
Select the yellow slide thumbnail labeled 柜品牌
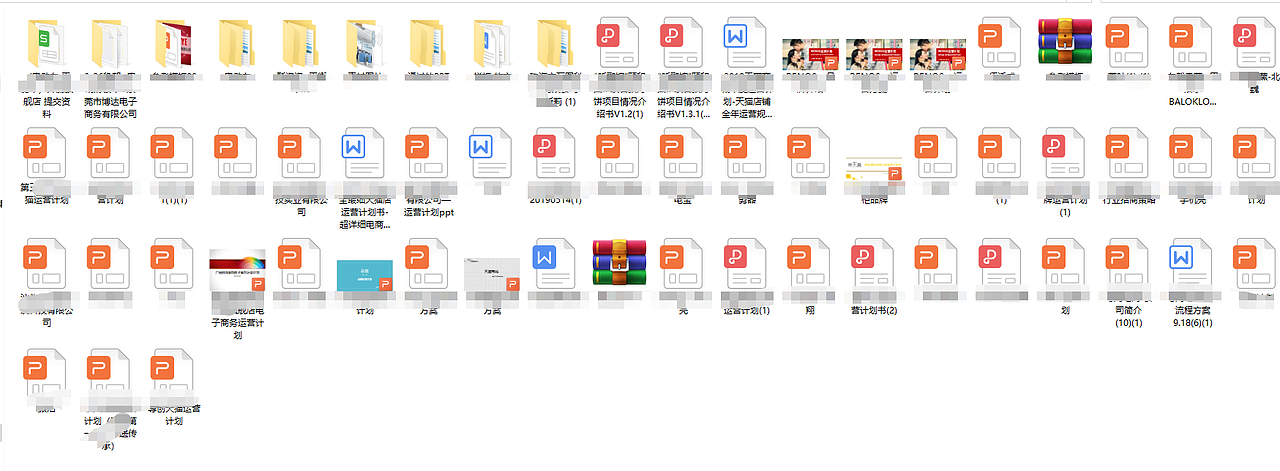[875, 168]
